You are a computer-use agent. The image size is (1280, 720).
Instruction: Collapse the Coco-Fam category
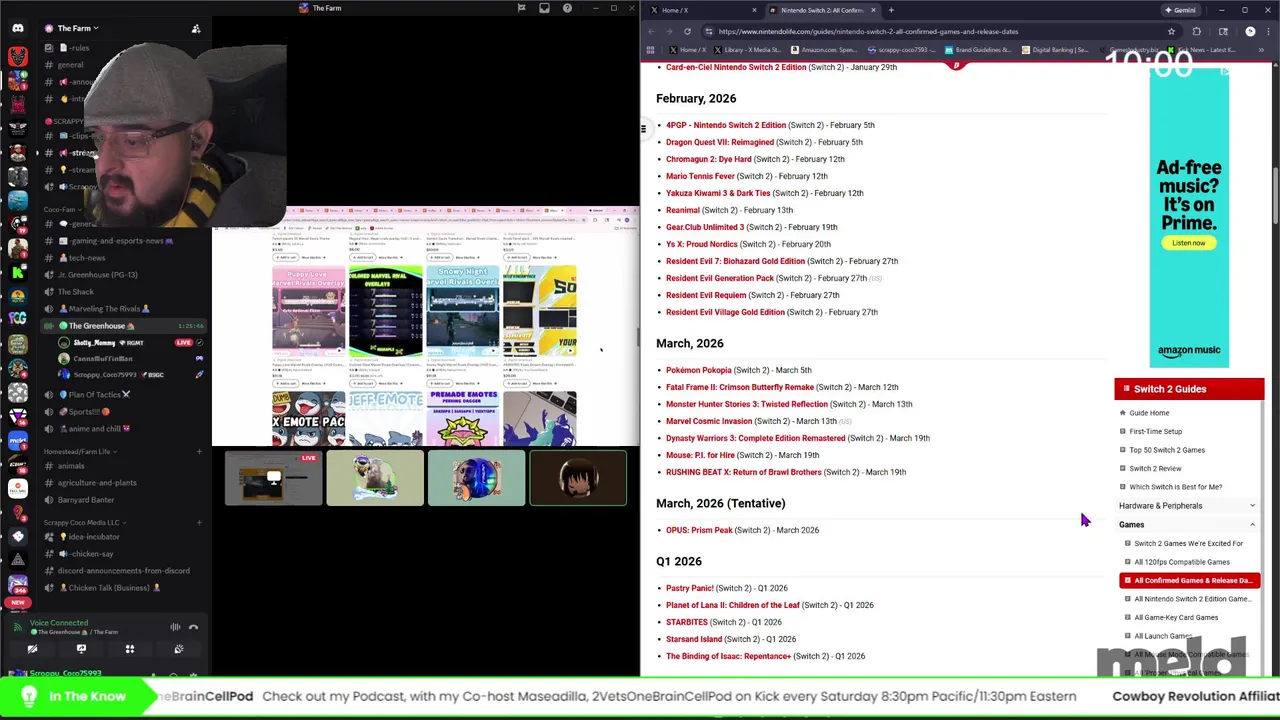click(62, 209)
